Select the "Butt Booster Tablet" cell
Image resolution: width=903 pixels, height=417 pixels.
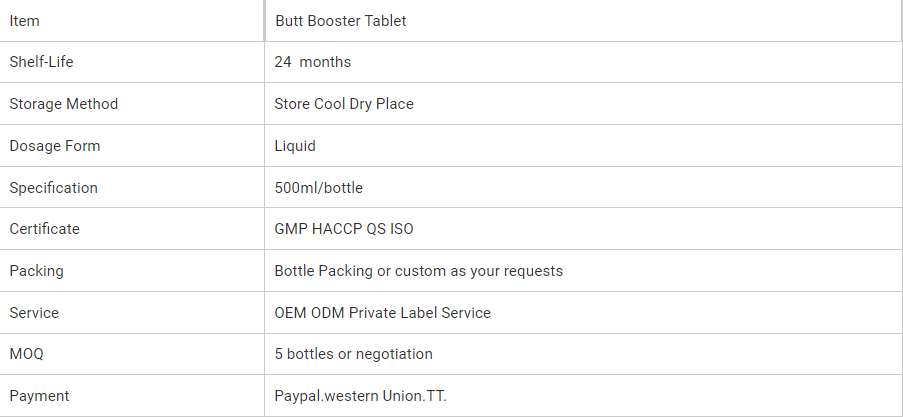click(340, 20)
